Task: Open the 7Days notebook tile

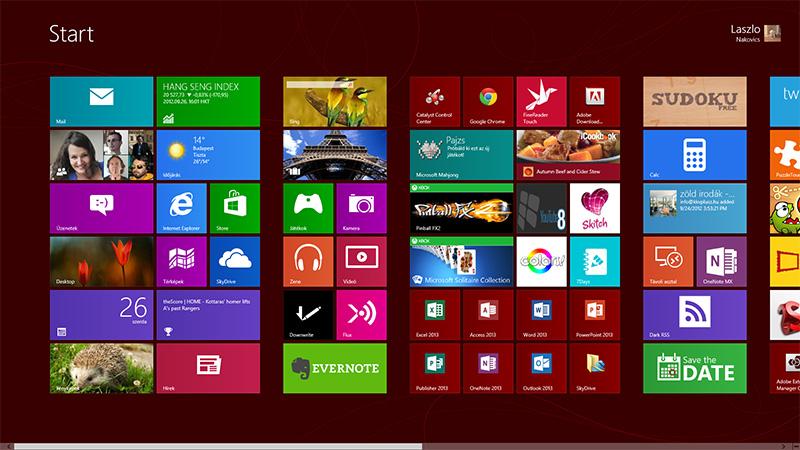Action: pos(595,262)
